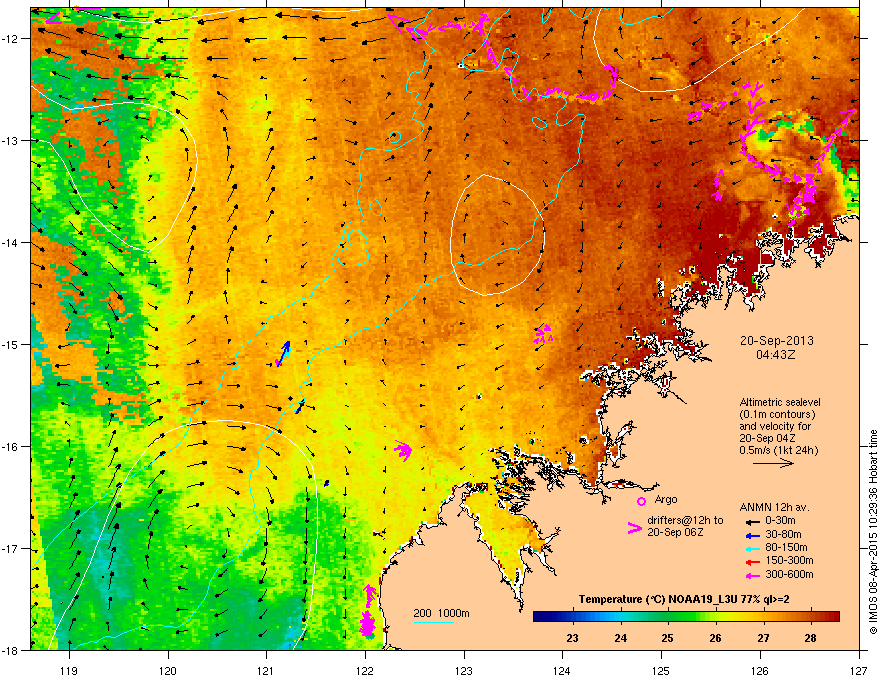Image resolution: width=880 pixels, height=680 pixels.
Task: Click longitude axis label '123'
Action: [464, 670]
